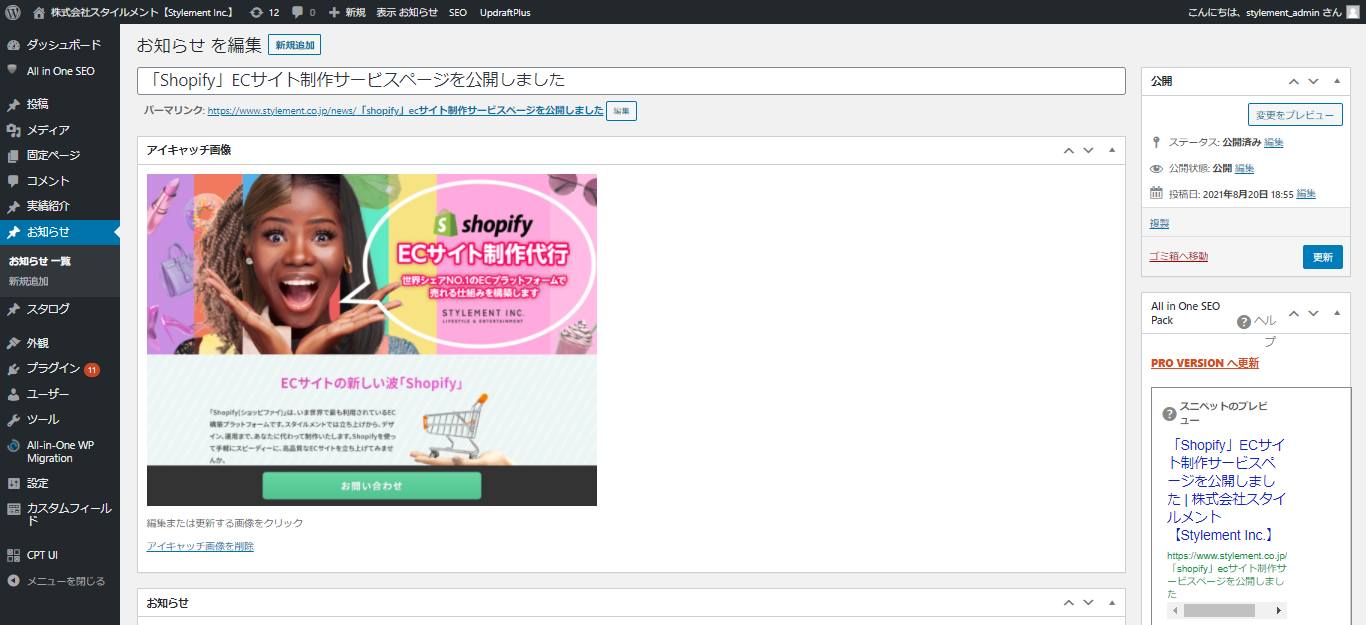Open SEO menu in admin bar
Viewport: 1366px width, 625px height.
point(458,12)
